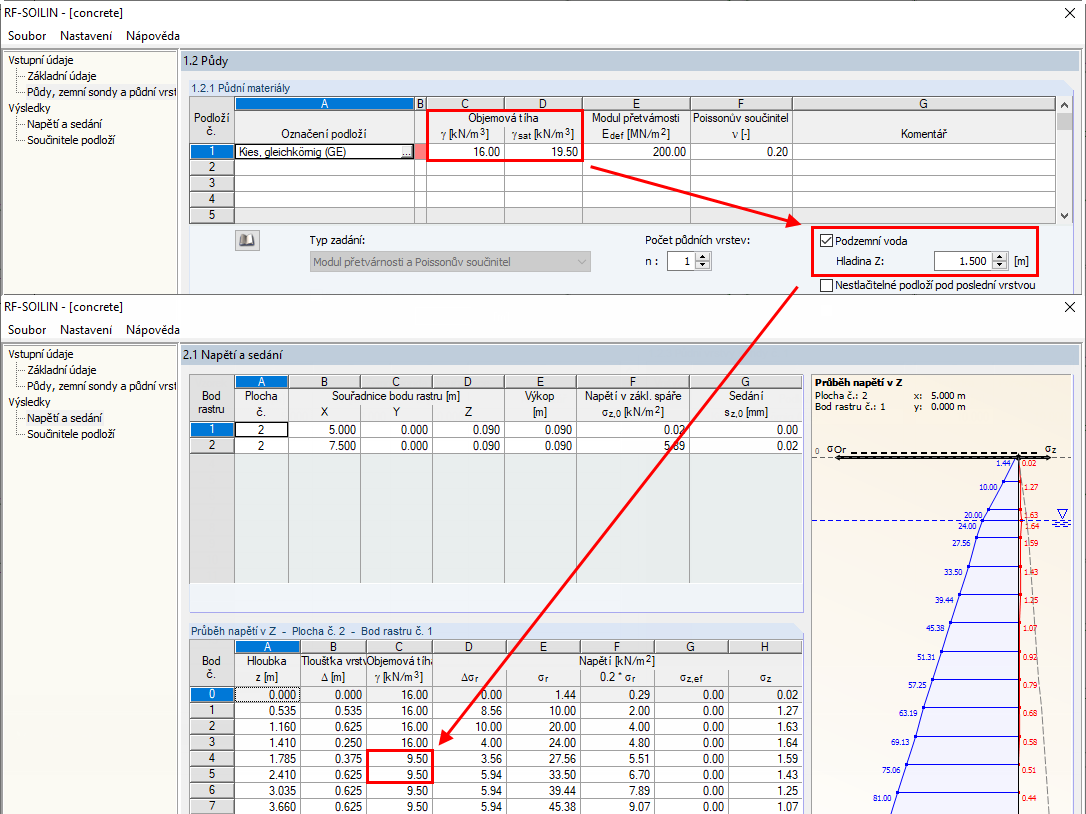The width and height of the screenshot is (1086, 814).
Task: Lower Hladina Z value using down spinner arrow
Action: pos(999,266)
